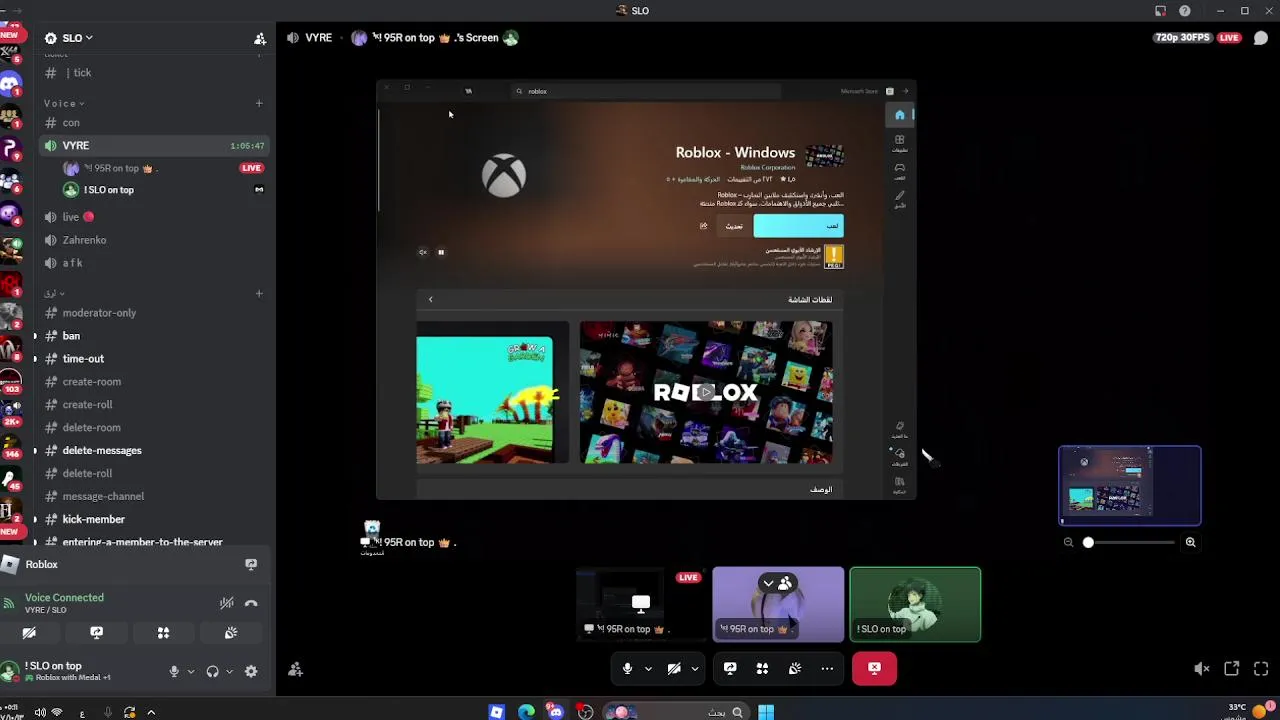This screenshot has height=720, width=1280.
Task: Toggle stream audio mute speaker icon
Action: [1202, 669]
